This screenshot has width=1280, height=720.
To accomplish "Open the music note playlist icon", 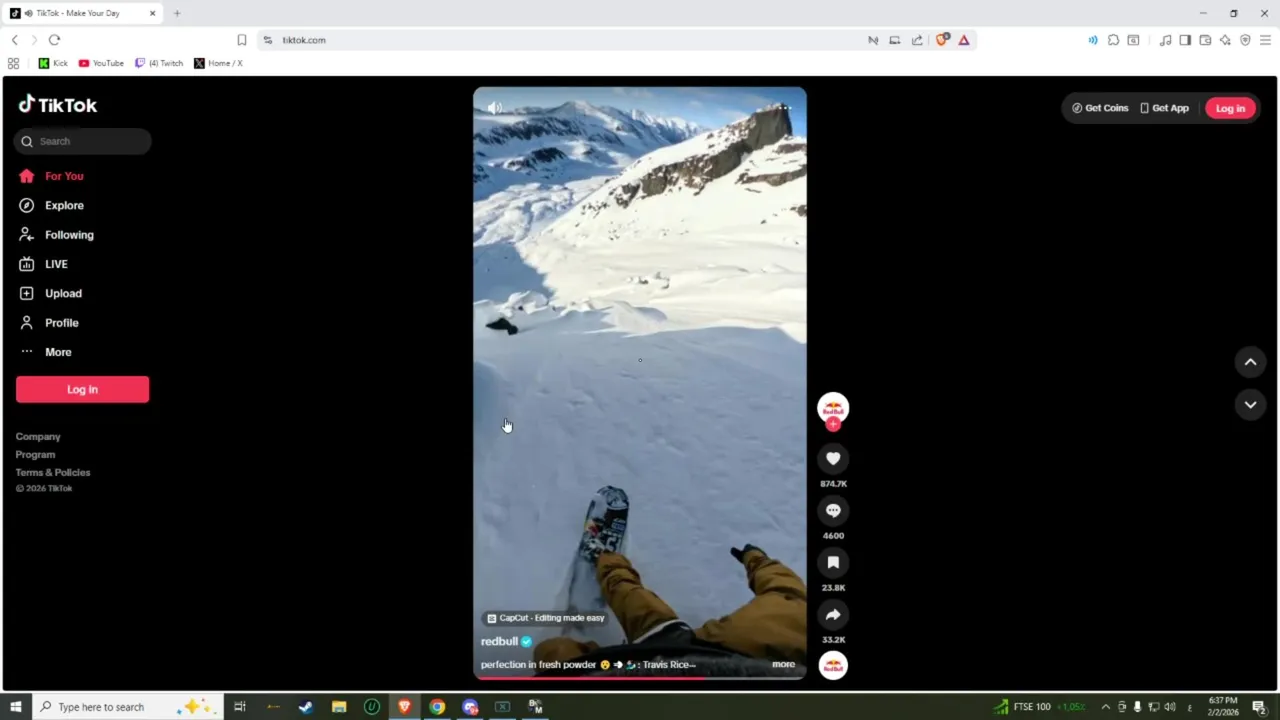I will (x=1165, y=40).
